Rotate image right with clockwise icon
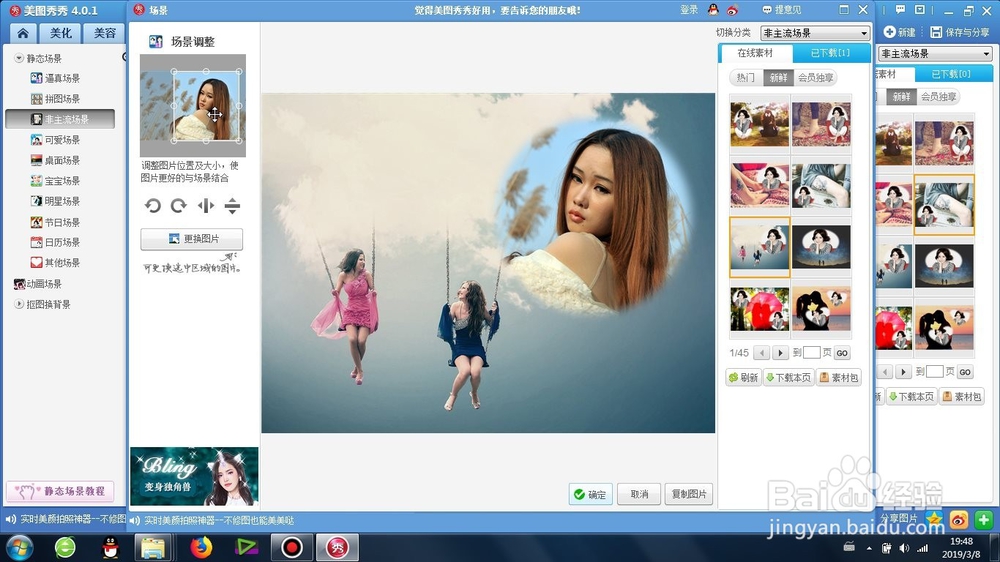 pos(179,205)
